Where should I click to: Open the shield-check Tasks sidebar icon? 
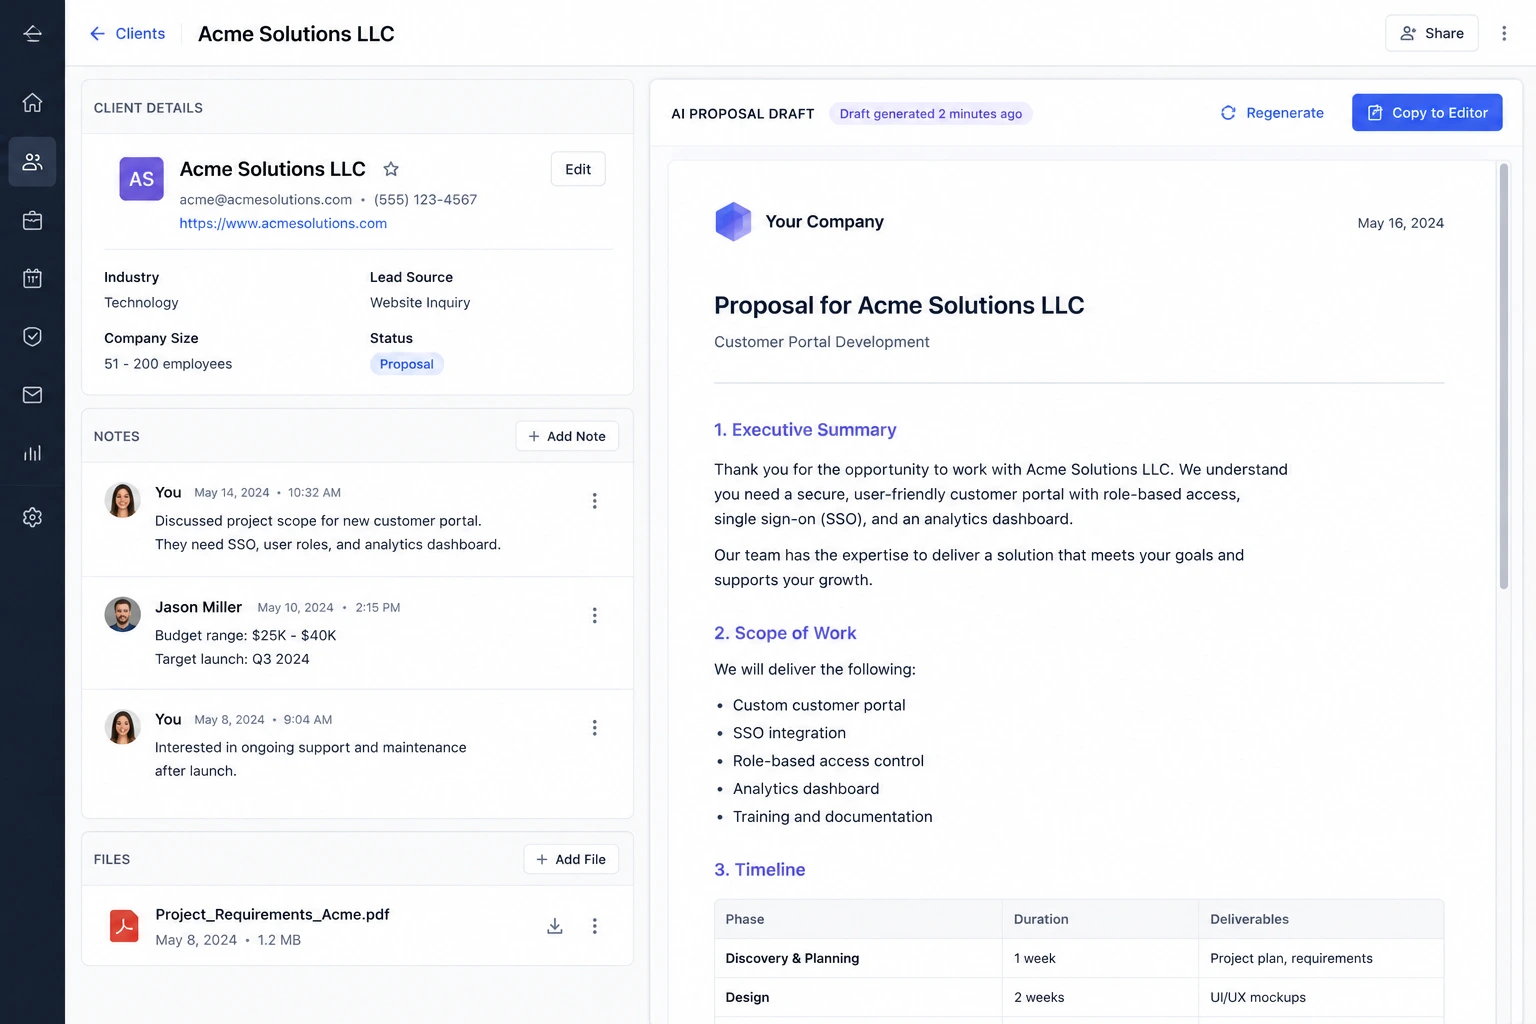click(x=32, y=336)
